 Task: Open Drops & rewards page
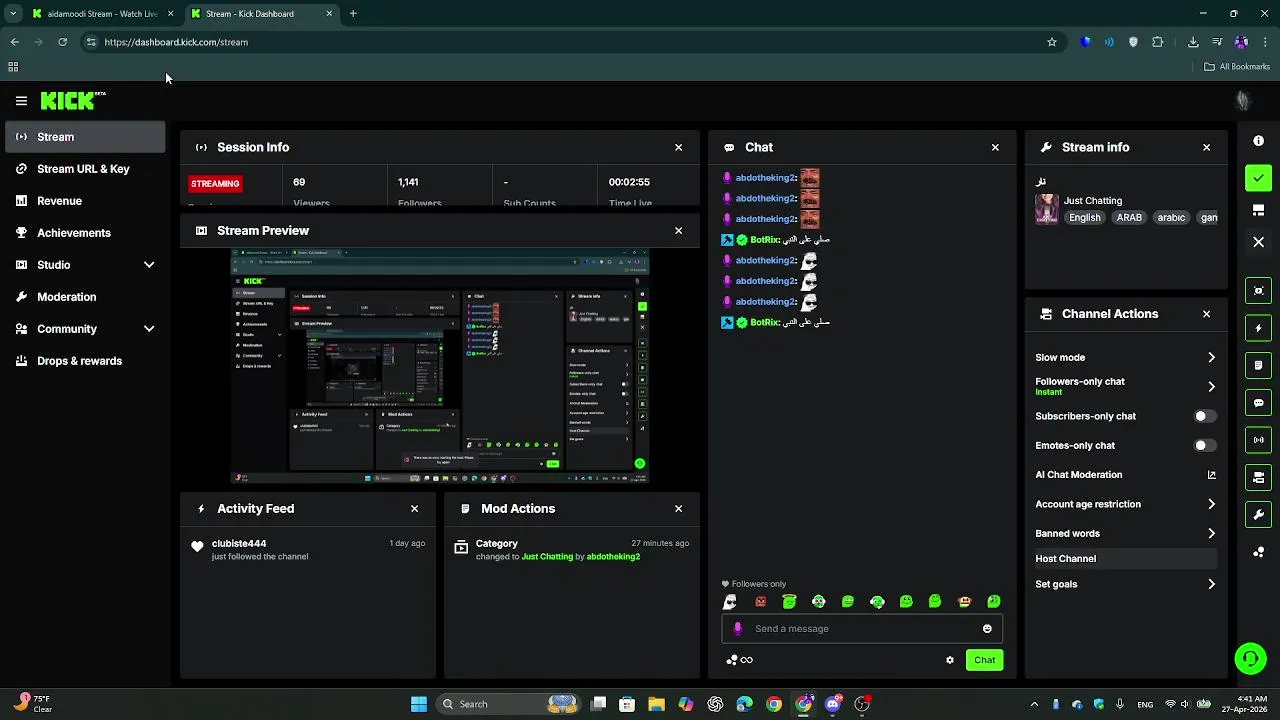click(x=85, y=361)
